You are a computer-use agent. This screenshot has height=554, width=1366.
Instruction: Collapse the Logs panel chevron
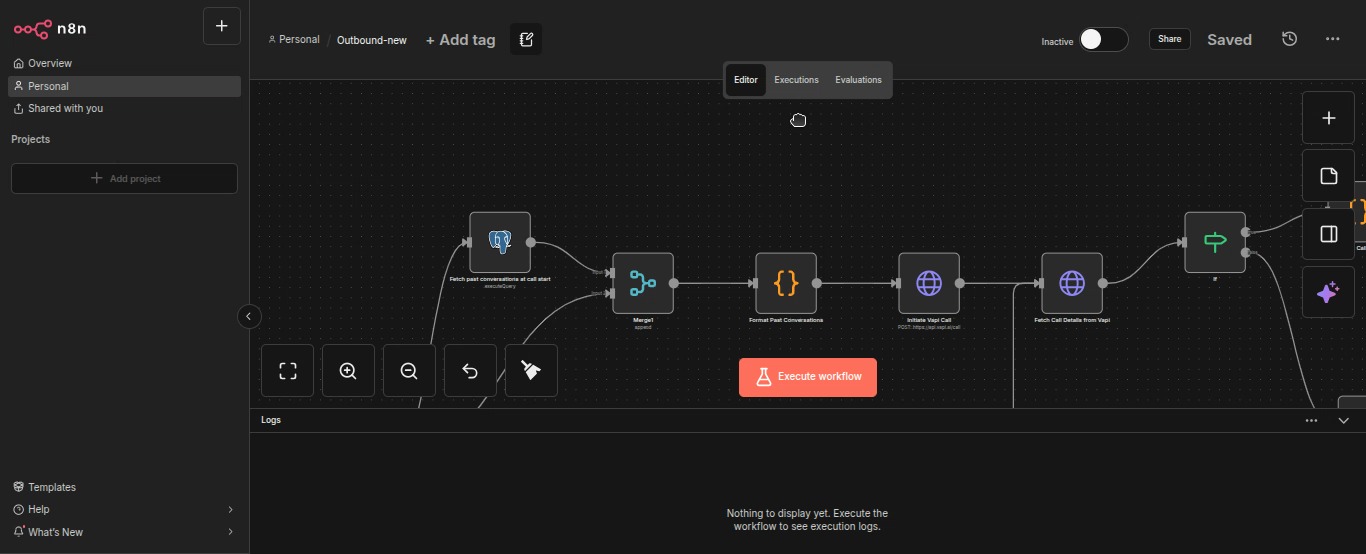pos(1343,421)
